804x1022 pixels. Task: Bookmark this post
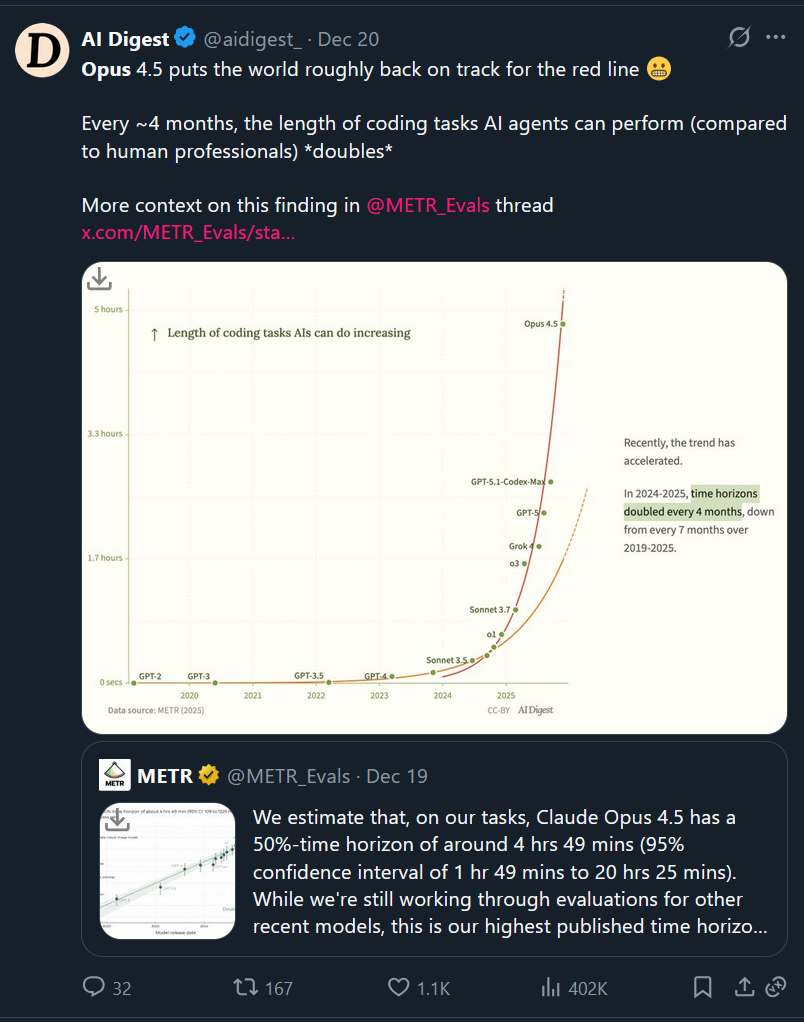pos(703,987)
